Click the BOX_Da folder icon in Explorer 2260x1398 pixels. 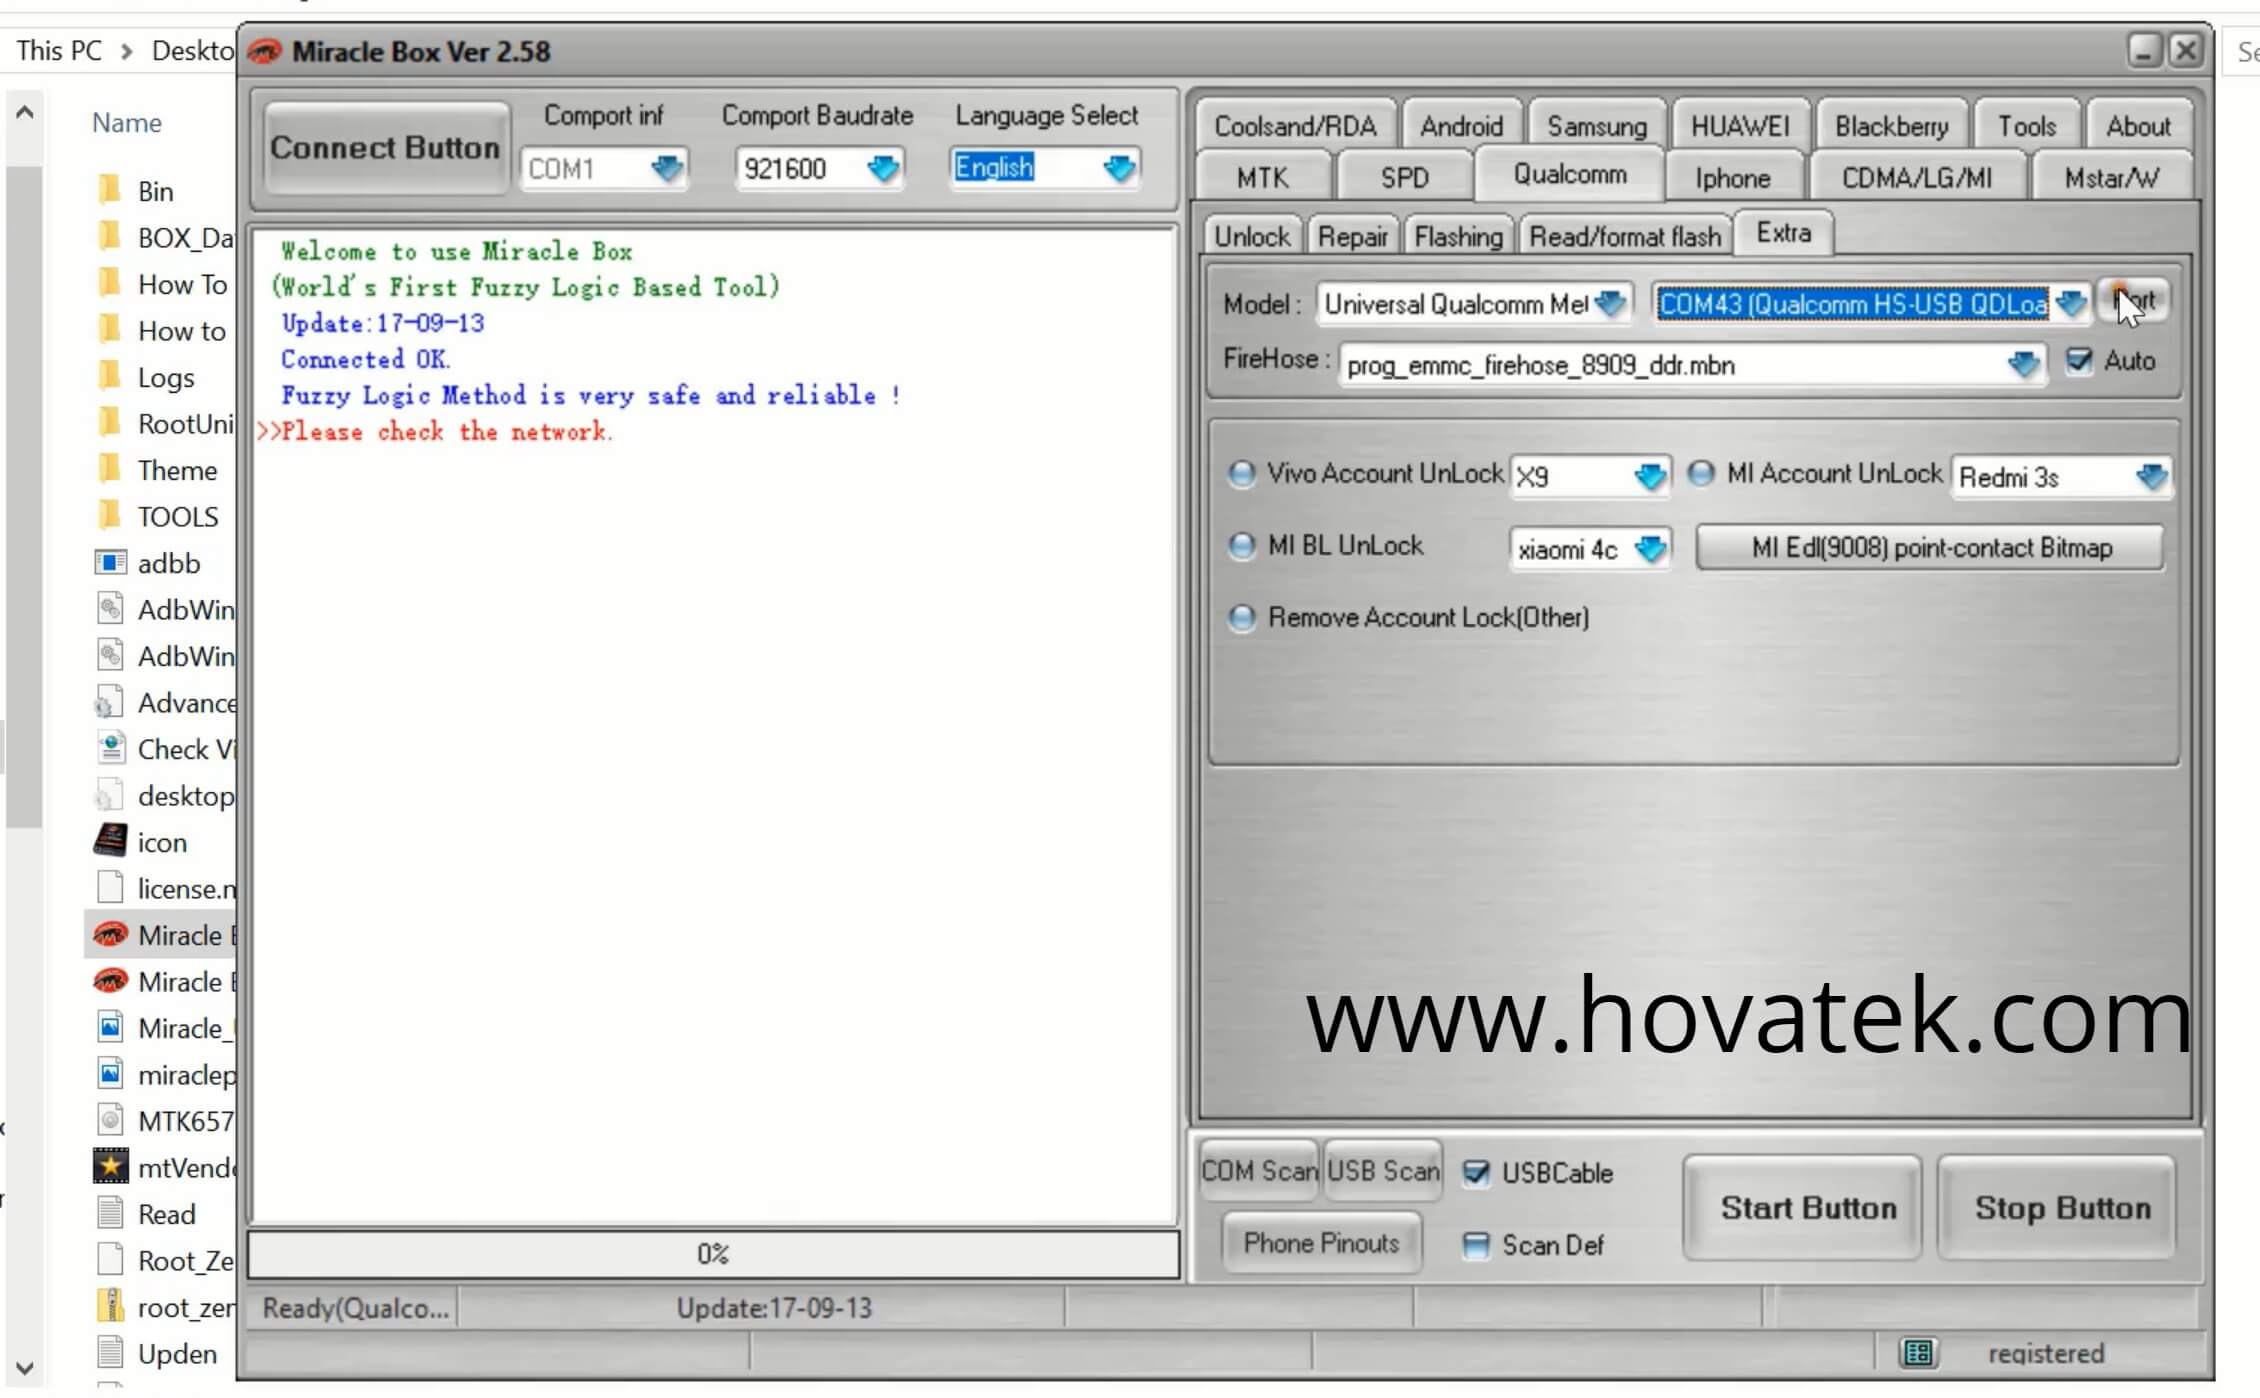[x=110, y=237]
